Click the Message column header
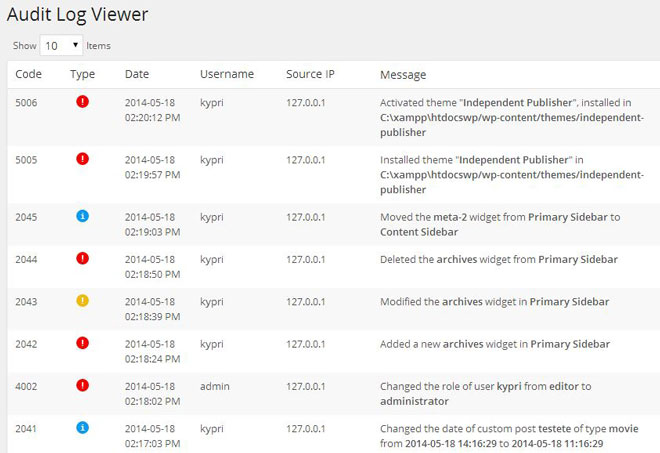 click(x=403, y=75)
